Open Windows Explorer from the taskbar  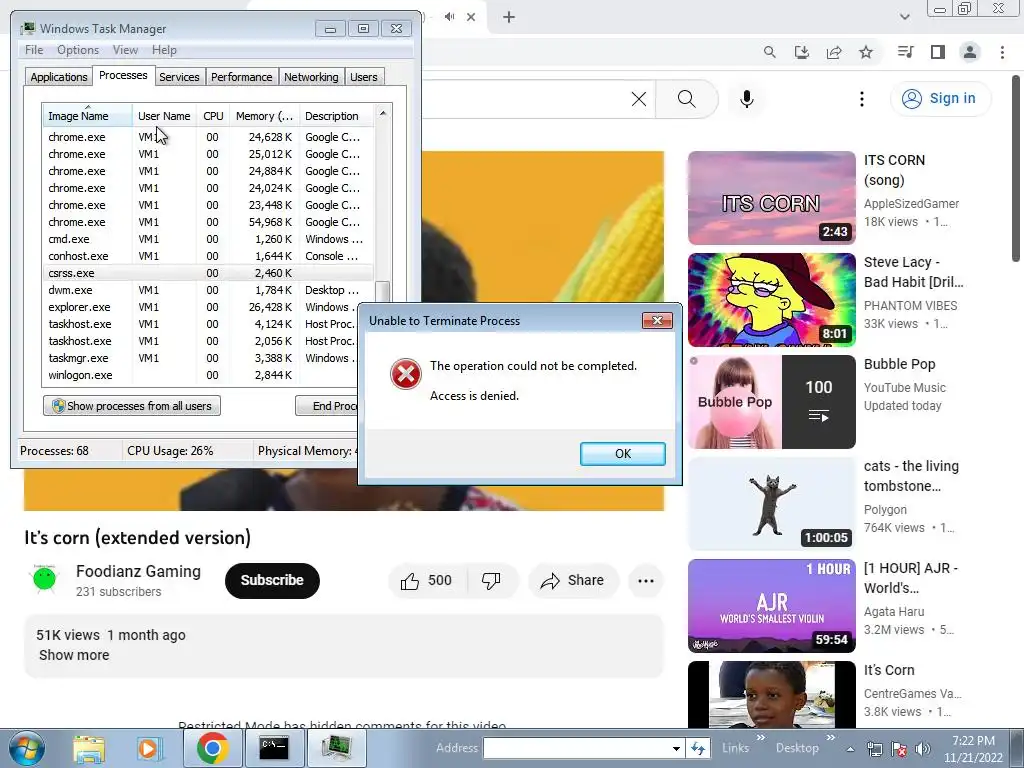pos(89,748)
